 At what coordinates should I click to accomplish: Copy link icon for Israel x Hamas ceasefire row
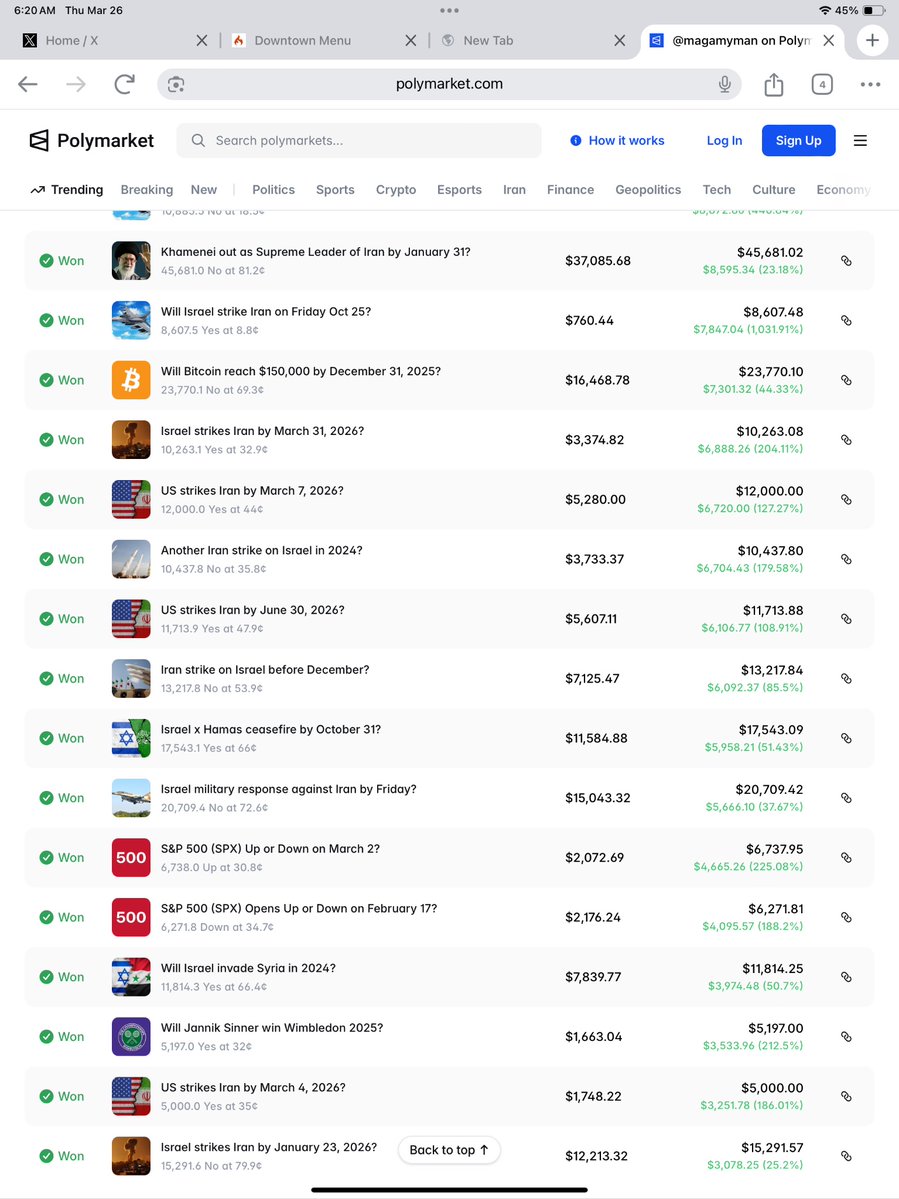coord(846,738)
